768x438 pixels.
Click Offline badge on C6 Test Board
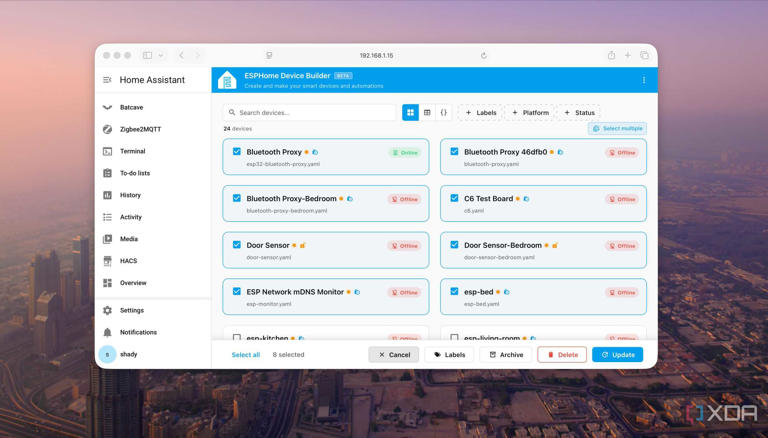[x=622, y=199]
